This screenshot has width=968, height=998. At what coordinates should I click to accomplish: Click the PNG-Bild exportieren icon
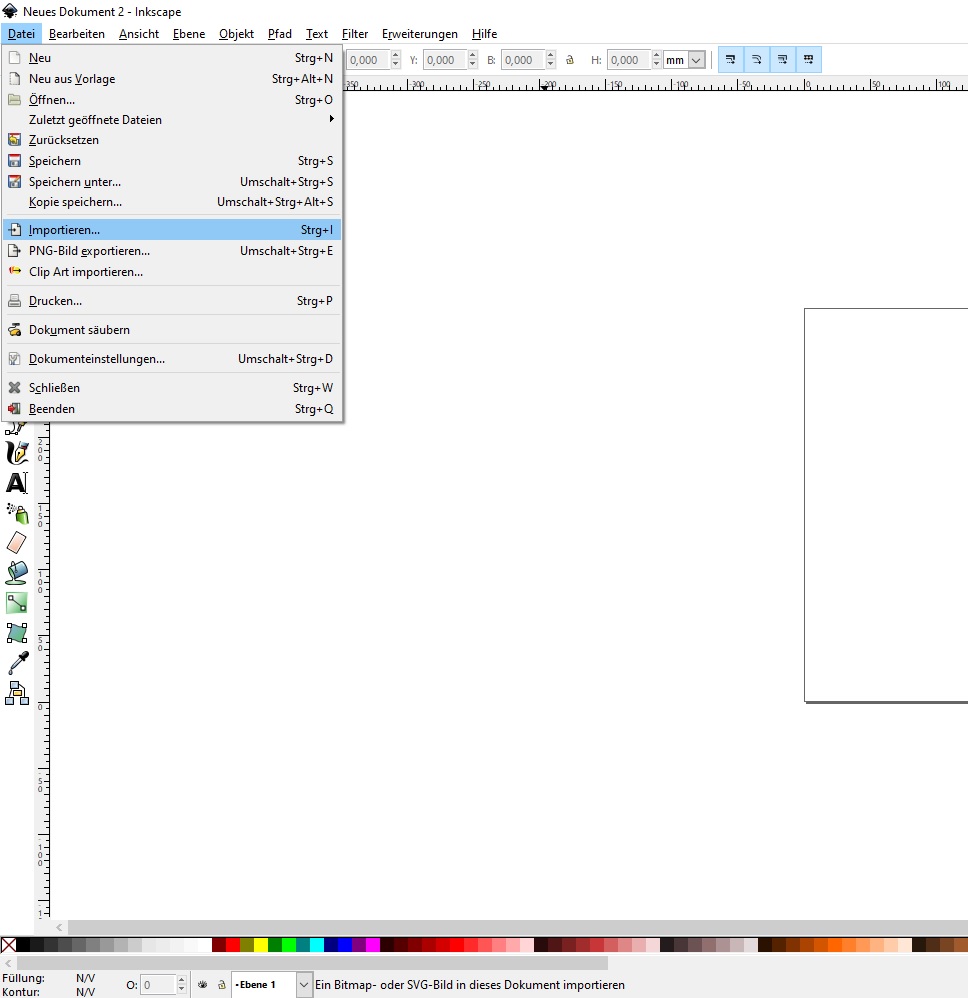14,251
